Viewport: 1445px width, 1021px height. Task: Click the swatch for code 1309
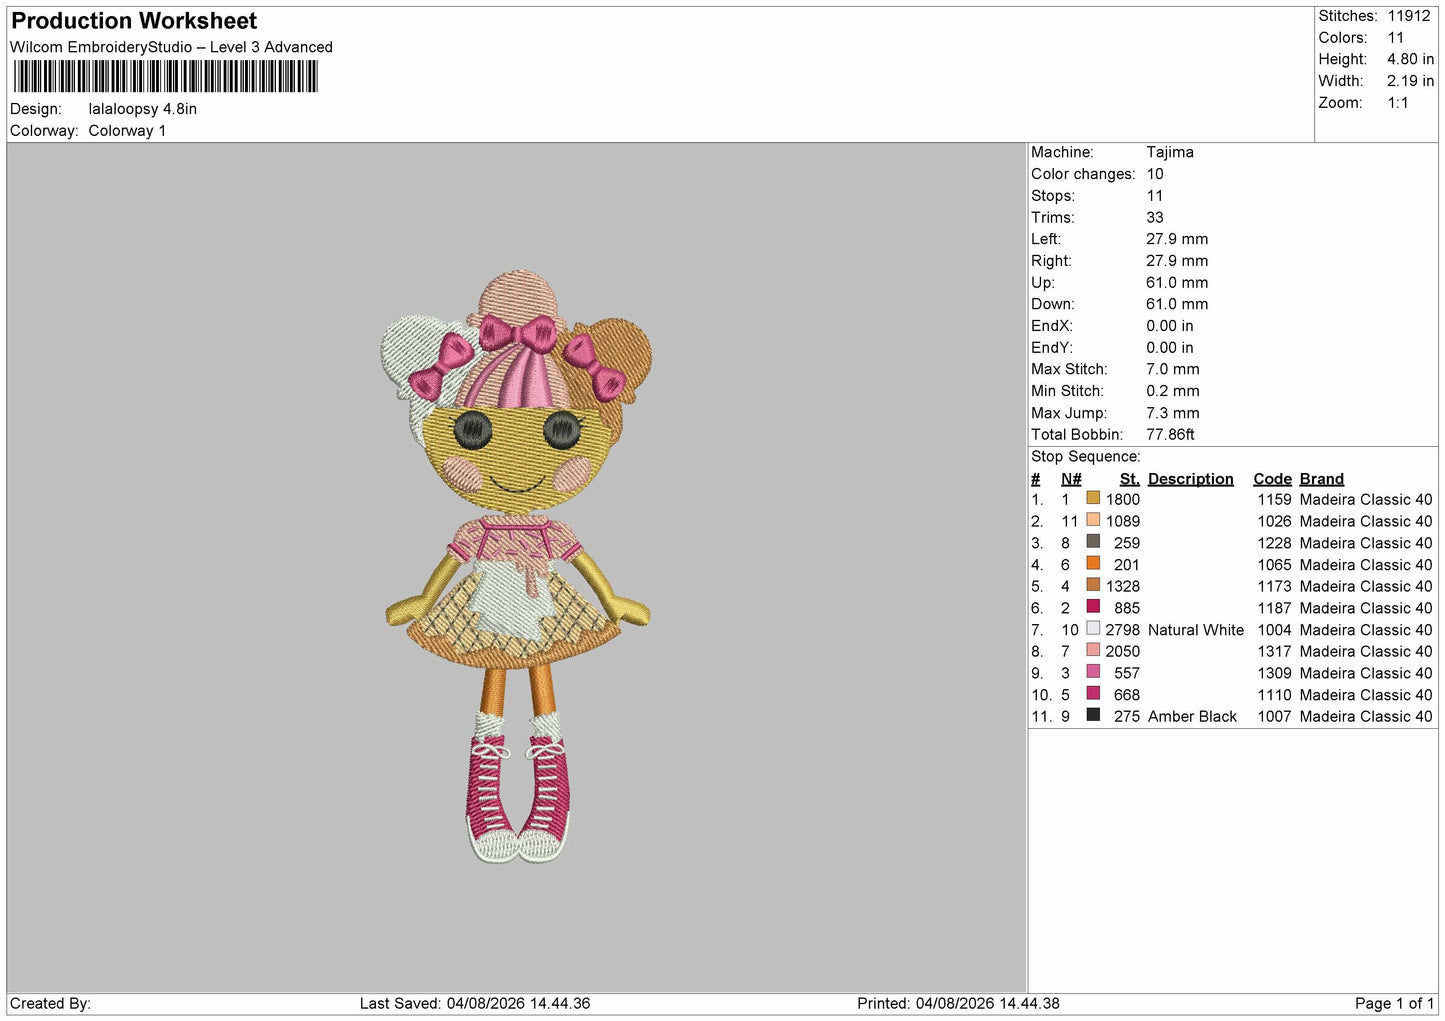pyautogui.click(x=1093, y=672)
